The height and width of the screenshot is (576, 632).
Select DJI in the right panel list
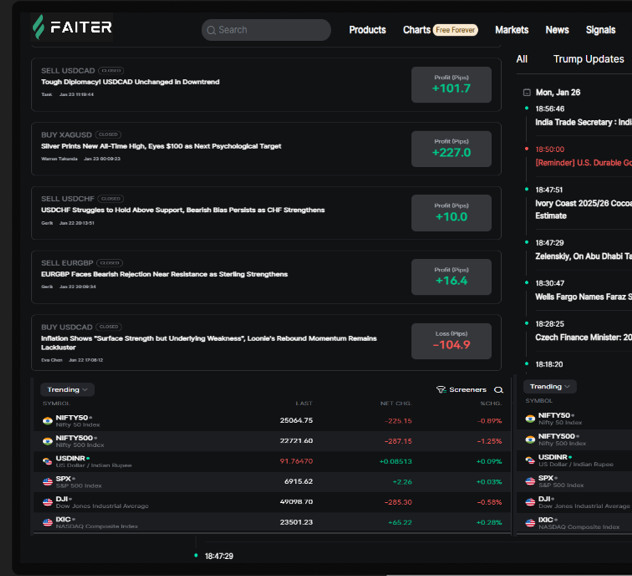click(x=574, y=502)
